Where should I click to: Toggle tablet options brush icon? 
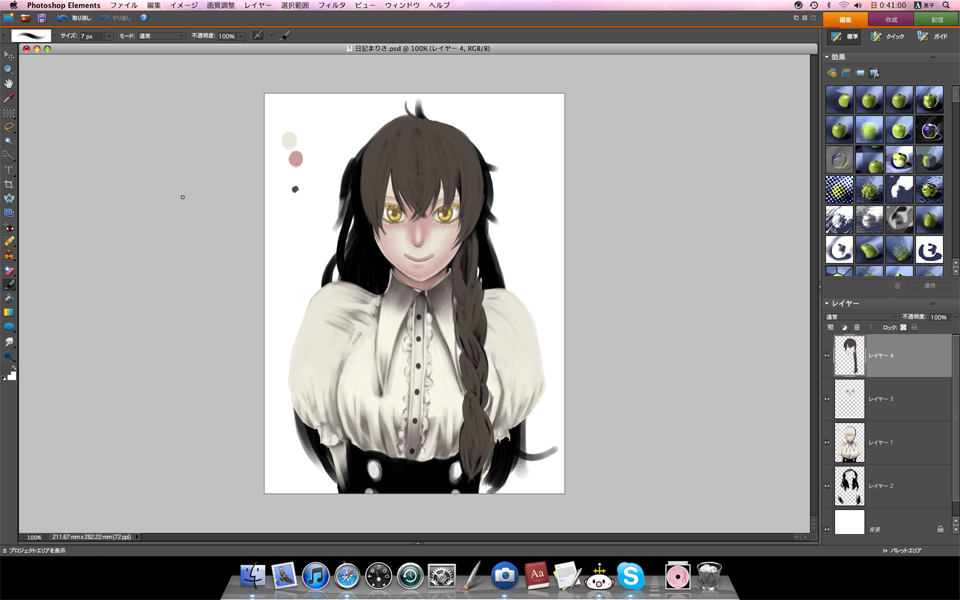(x=285, y=36)
